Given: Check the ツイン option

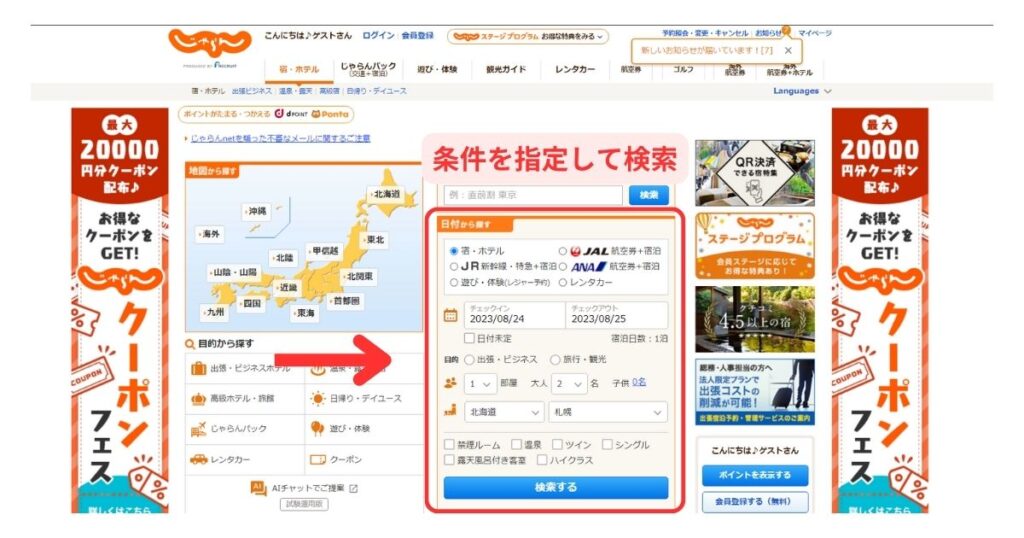Looking at the screenshot, I should (x=557, y=445).
